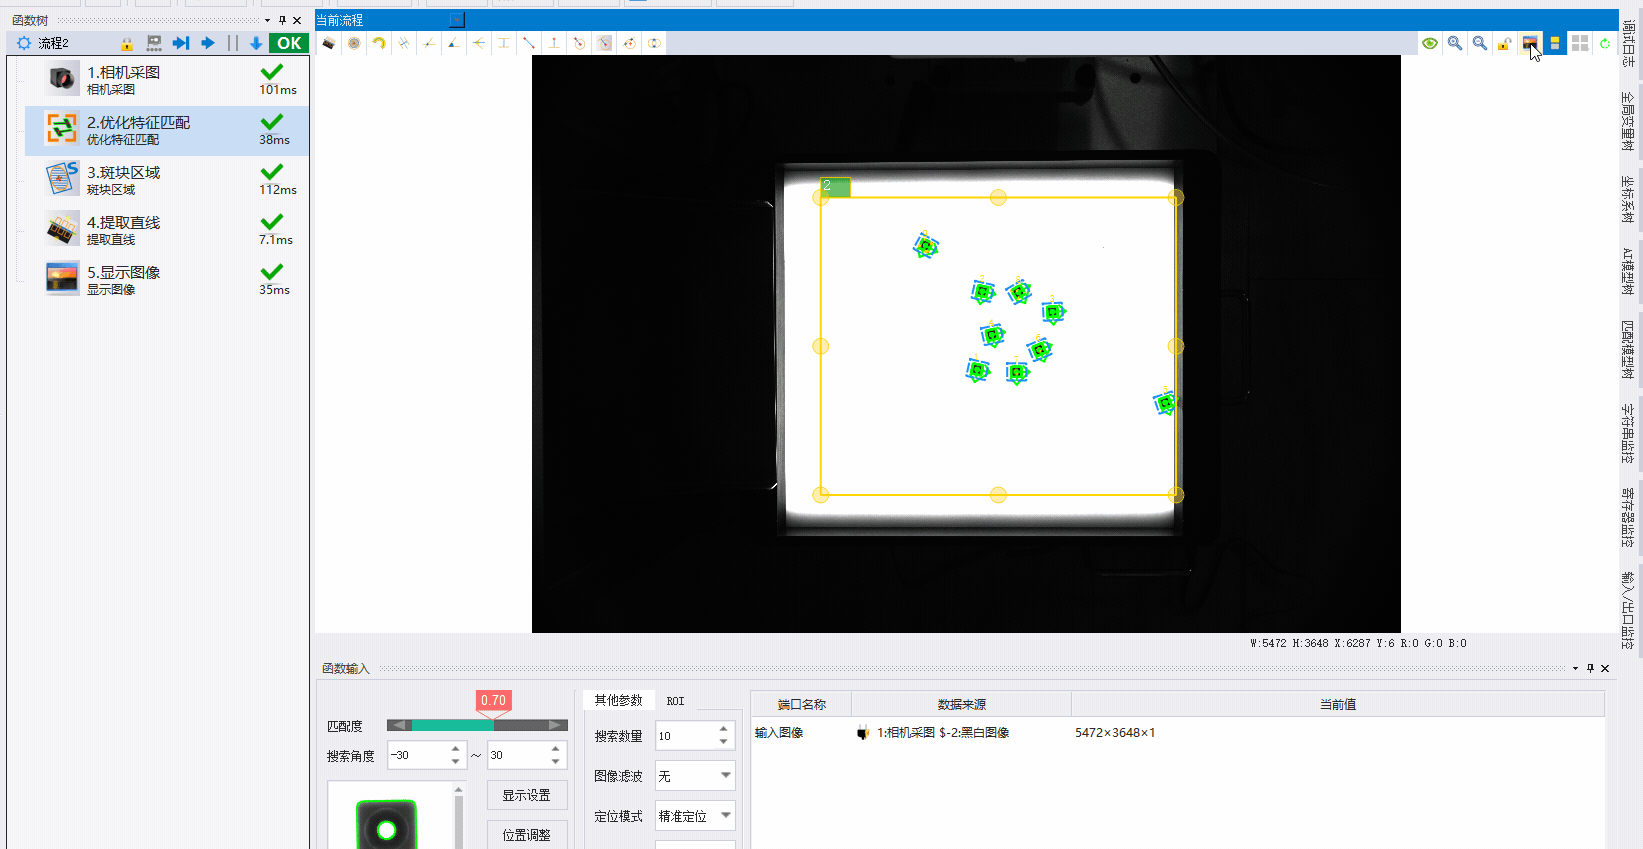Click the green refresh icon in image toolbar
The width and height of the screenshot is (1643, 849).
click(1605, 43)
